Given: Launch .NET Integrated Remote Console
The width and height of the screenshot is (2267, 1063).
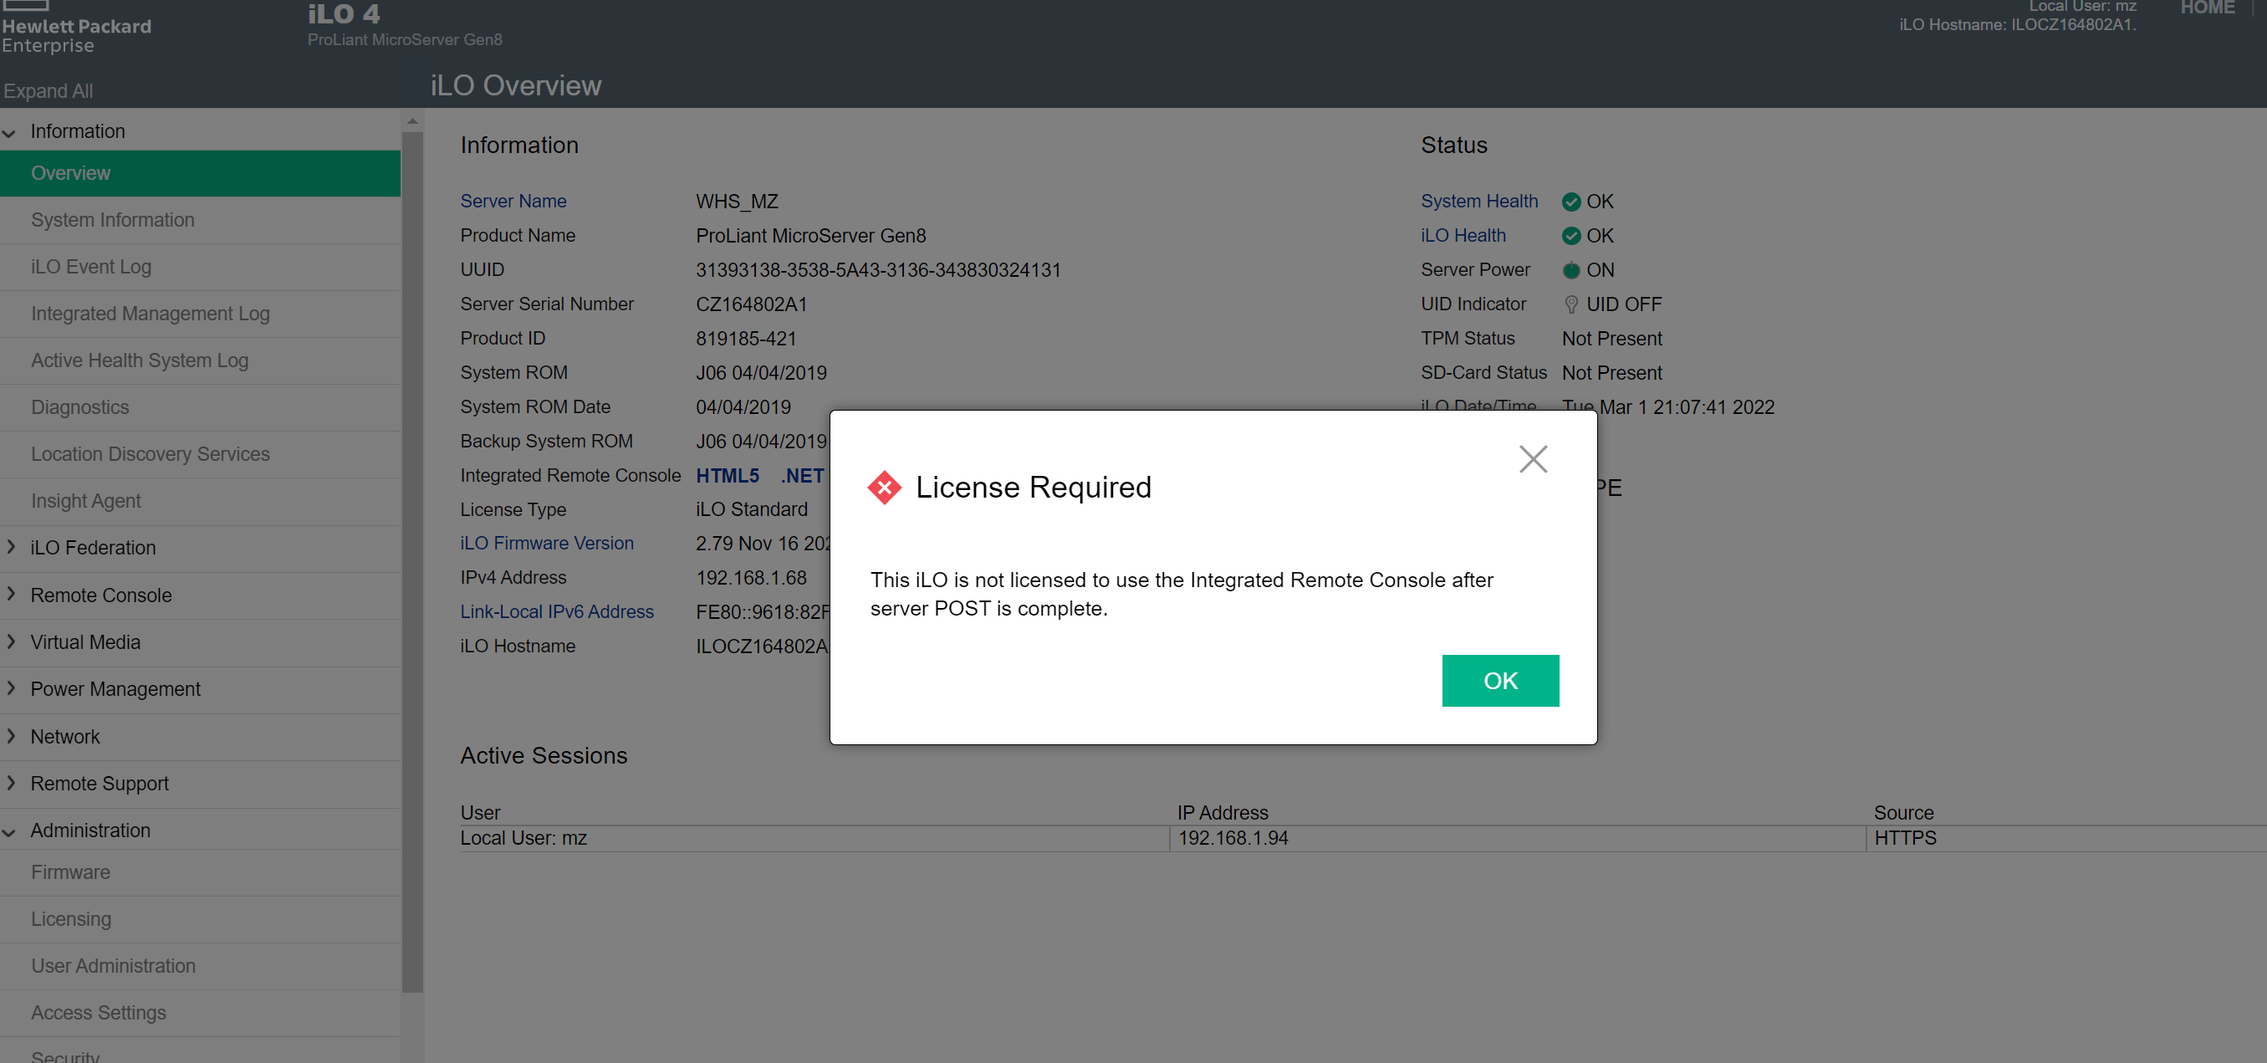Looking at the screenshot, I should (802, 476).
